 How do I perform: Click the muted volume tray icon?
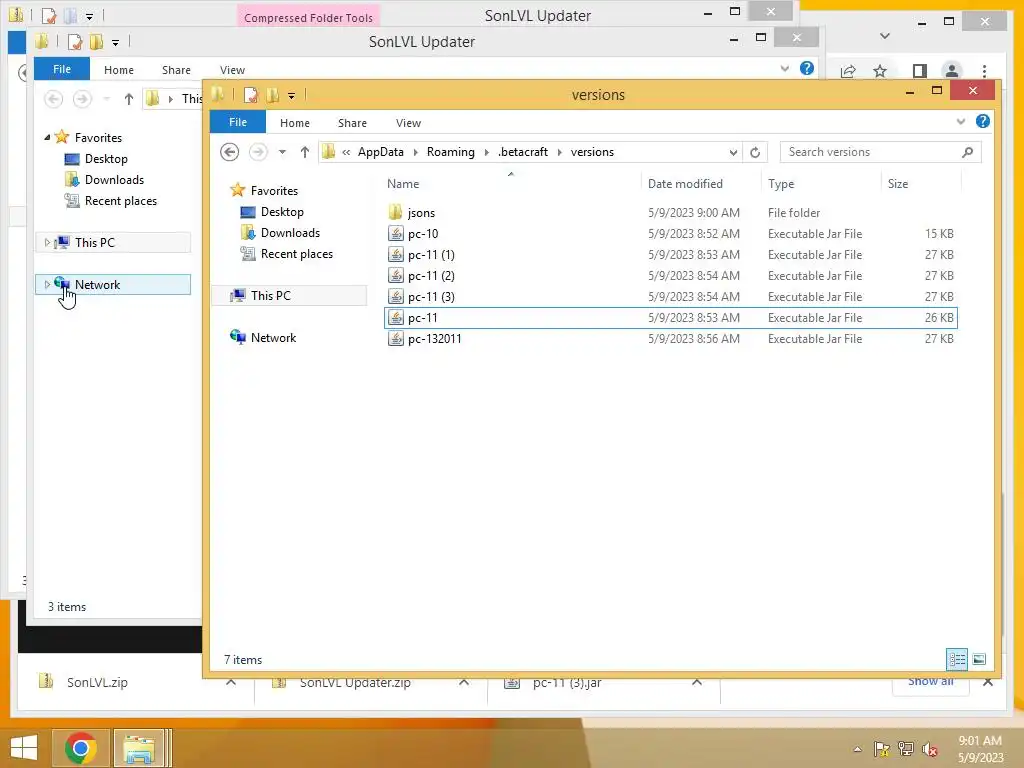tap(929, 749)
